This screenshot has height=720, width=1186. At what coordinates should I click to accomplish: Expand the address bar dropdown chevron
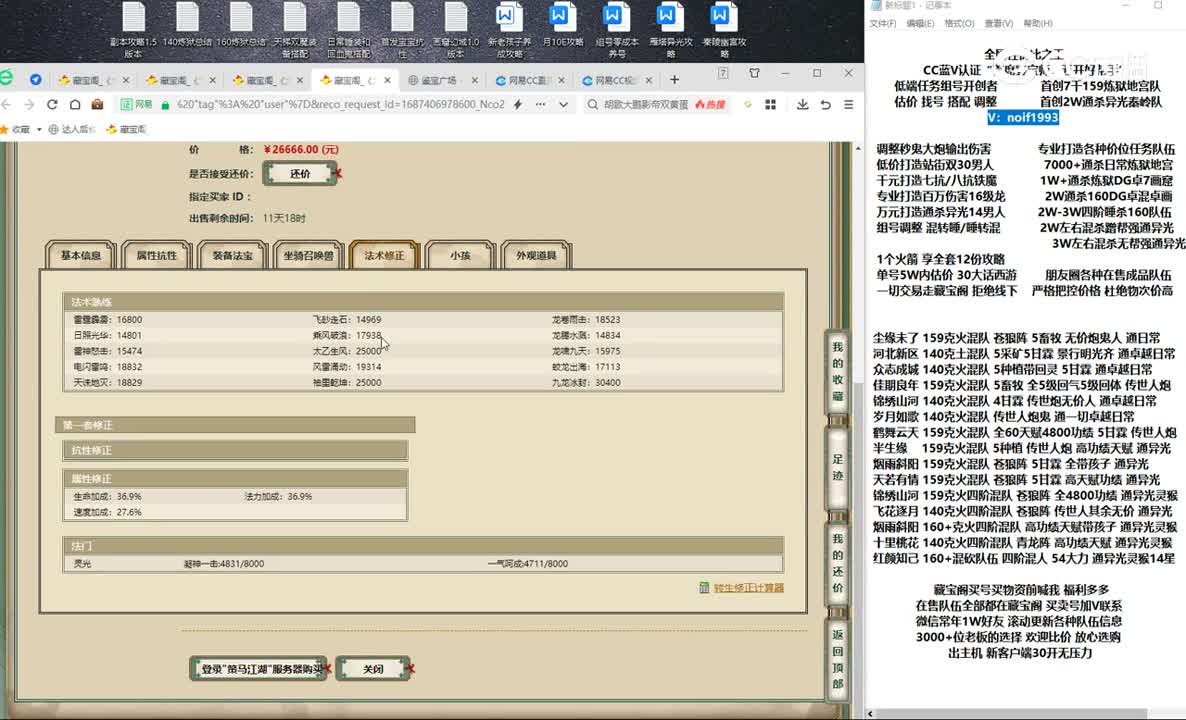tap(564, 104)
